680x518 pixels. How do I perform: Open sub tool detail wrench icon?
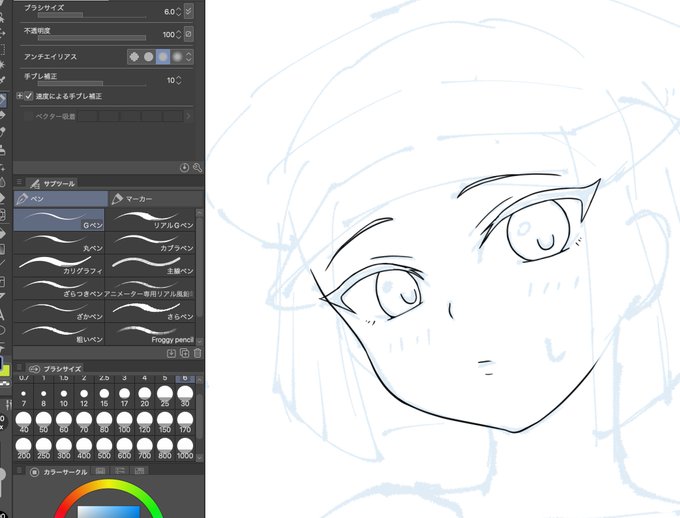tap(197, 167)
